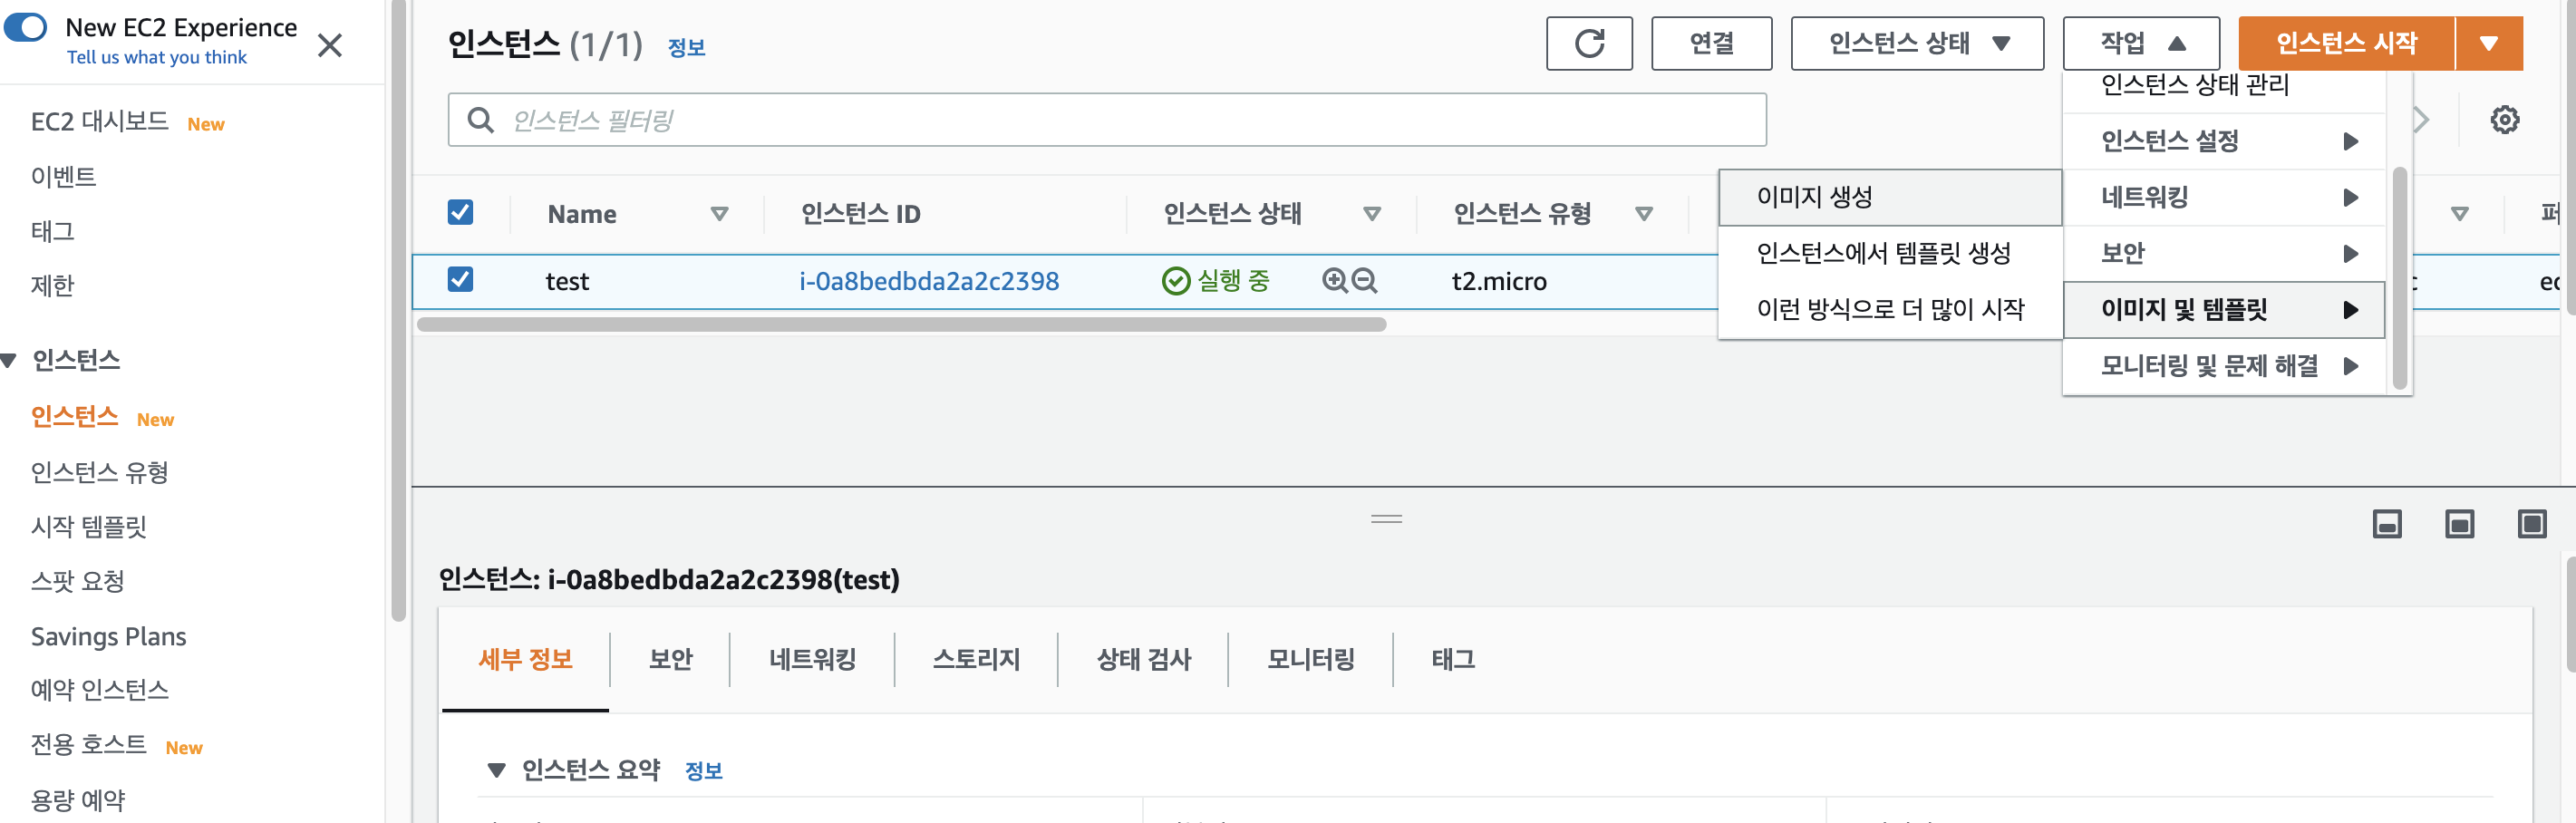Click the t2.micro instance type cell
The height and width of the screenshot is (823, 2576).
pyautogui.click(x=1498, y=281)
